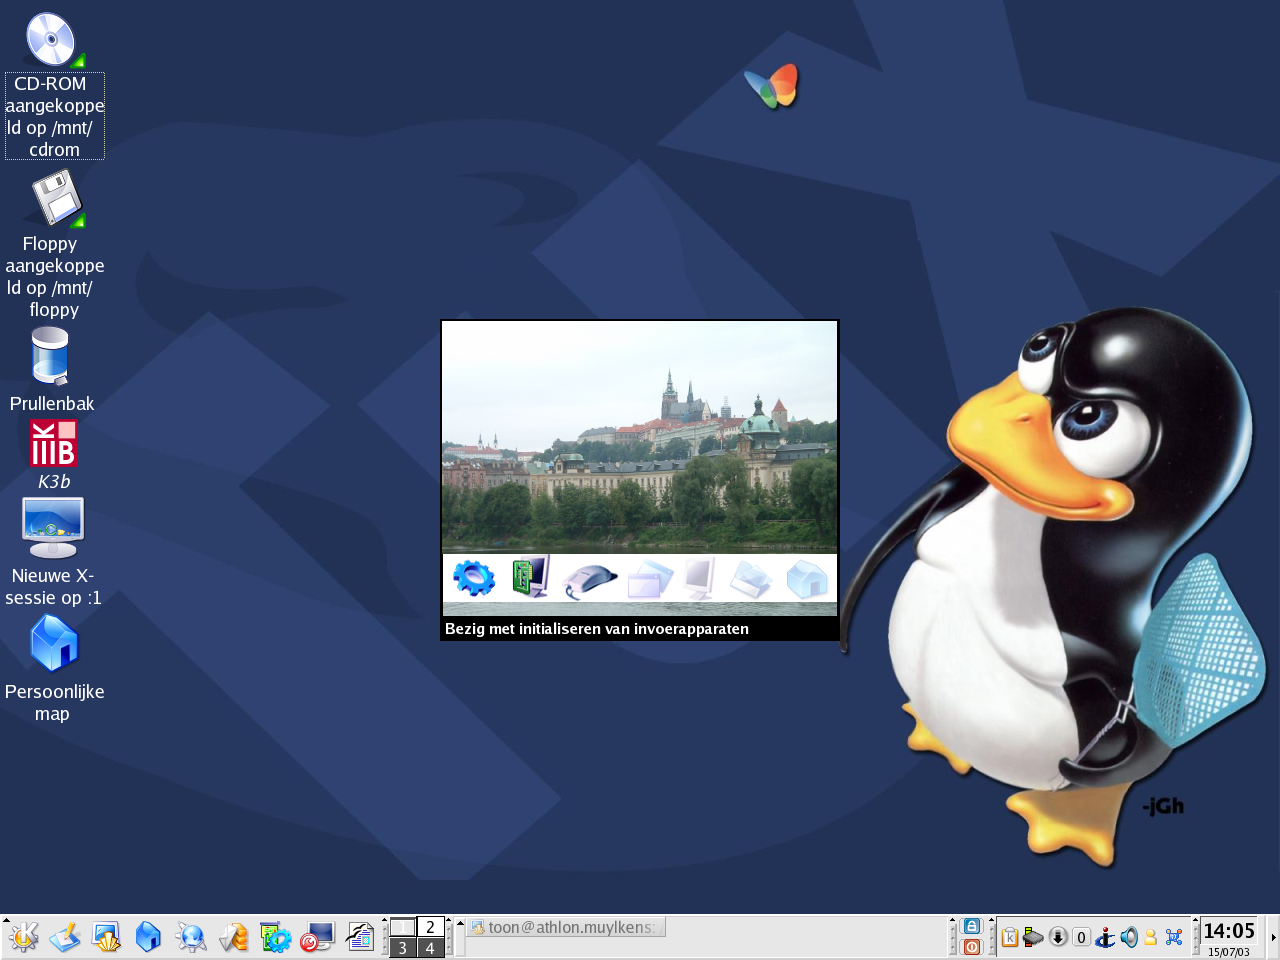
Task: Open the CD-ROM desktop icon
Action: point(53,41)
